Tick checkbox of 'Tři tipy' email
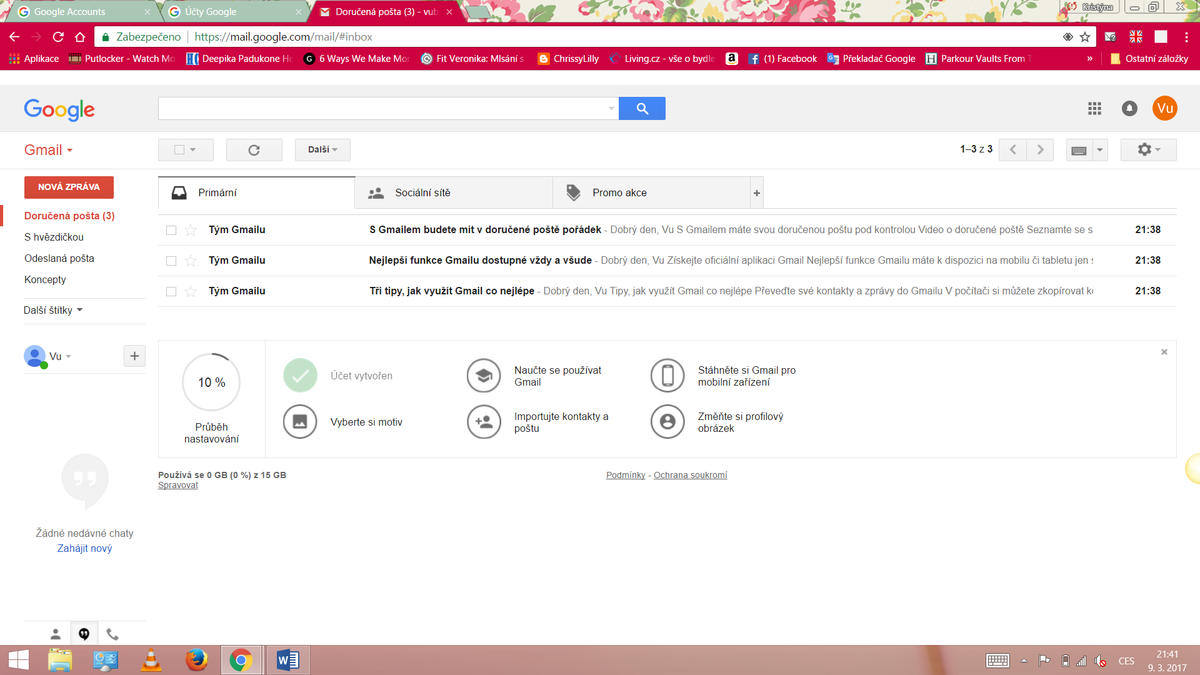The width and height of the screenshot is (1200, 675). [171, 292]
